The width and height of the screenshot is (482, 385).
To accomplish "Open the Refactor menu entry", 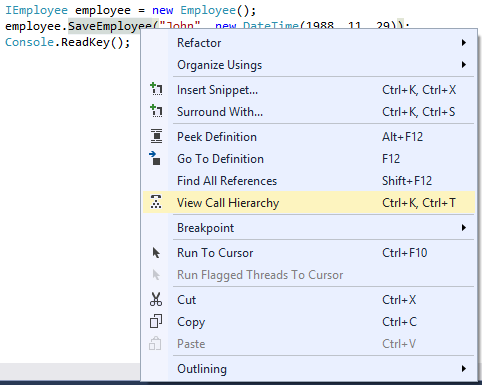I will click(x=309, y=43).
